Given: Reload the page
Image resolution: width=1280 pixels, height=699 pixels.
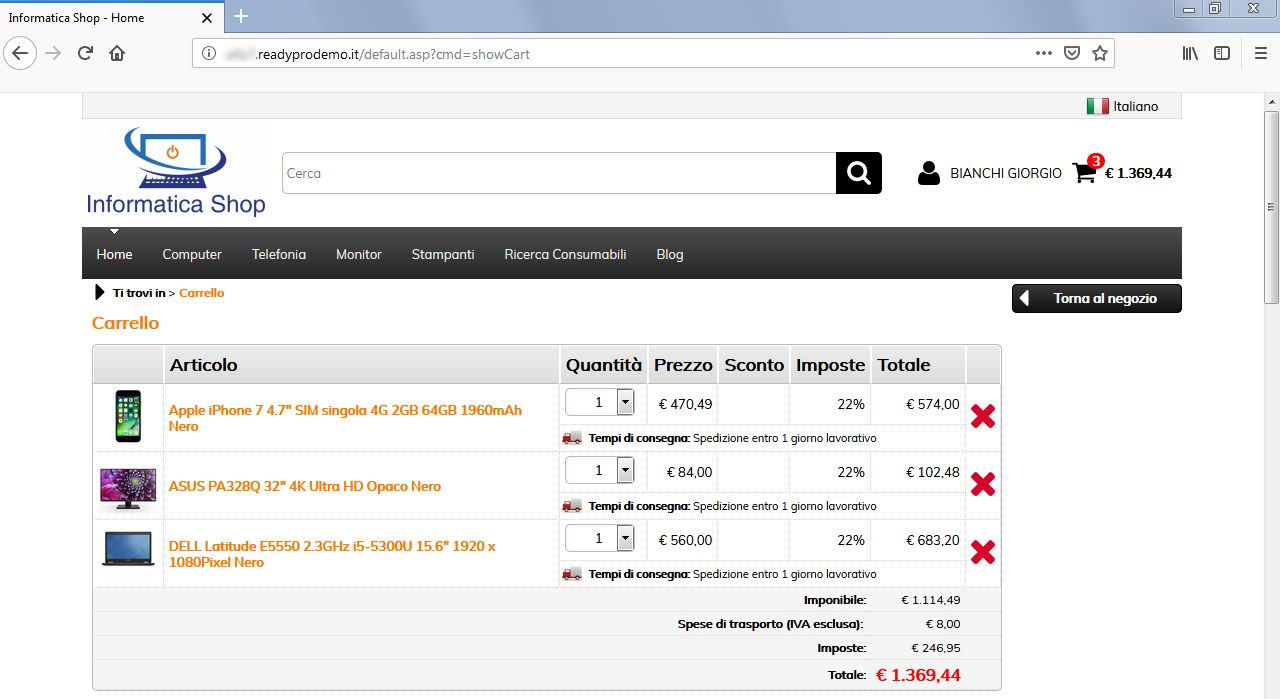Looking at the screenshot, I should click(x=86, y=53).
